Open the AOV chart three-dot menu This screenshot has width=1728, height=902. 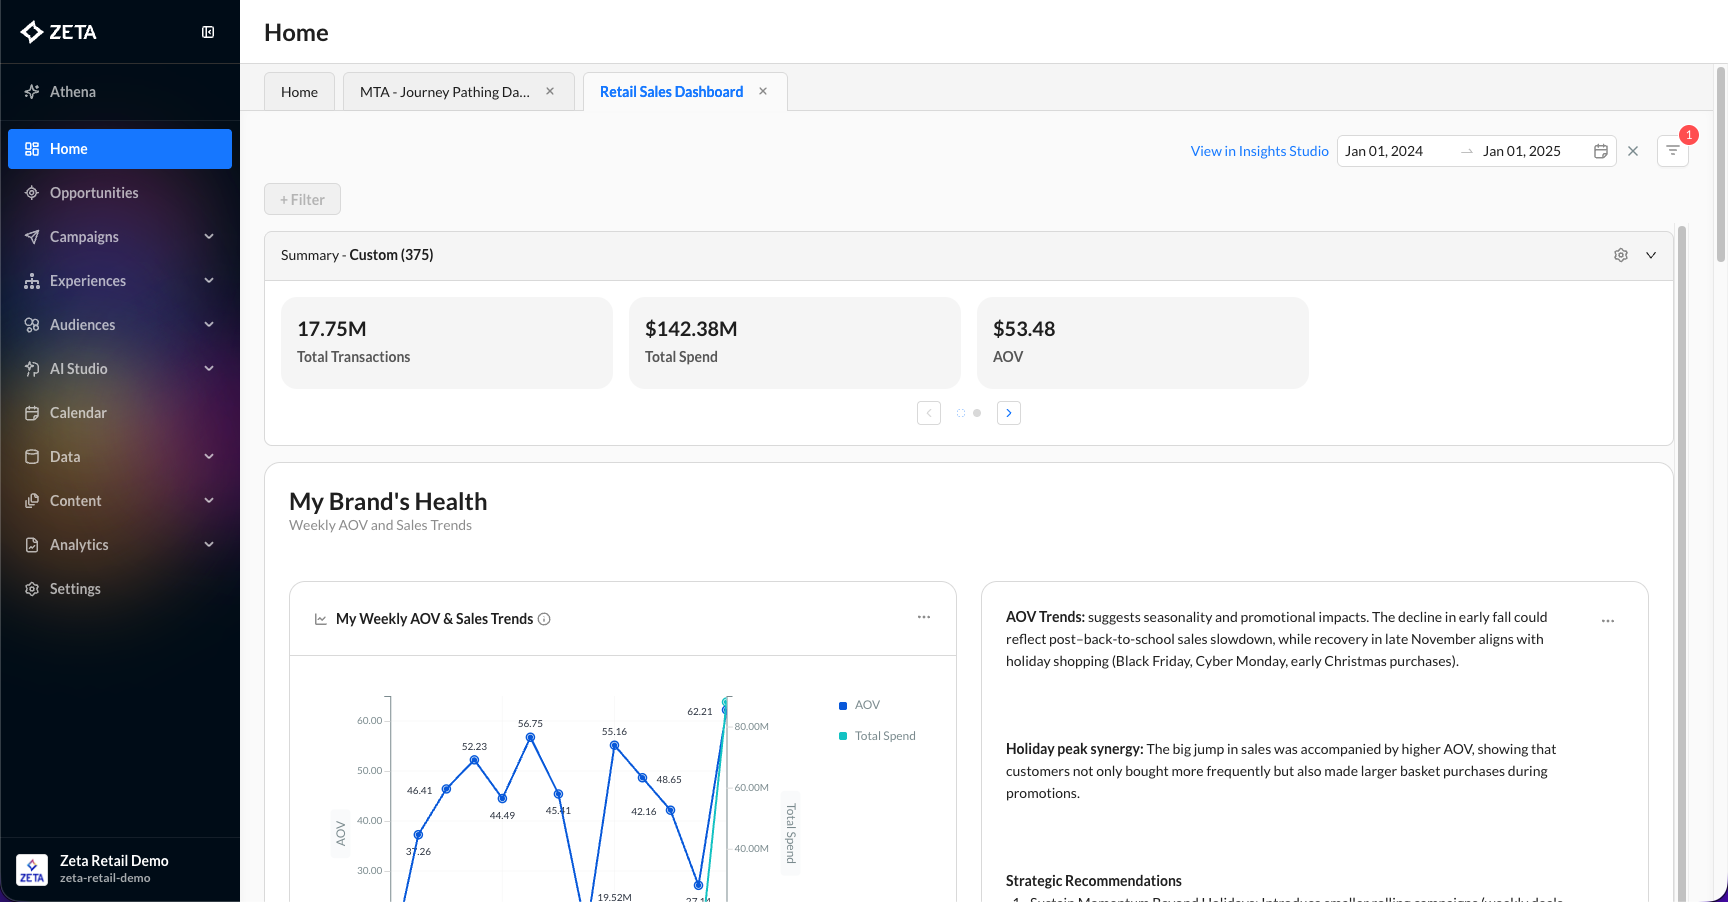point(924,617)
